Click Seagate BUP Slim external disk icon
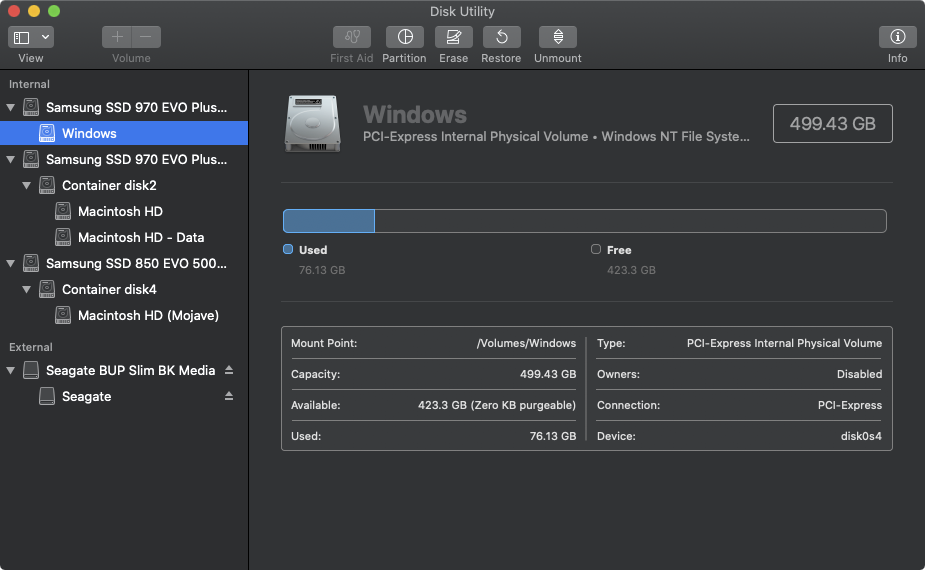 [x=31, y=371]
